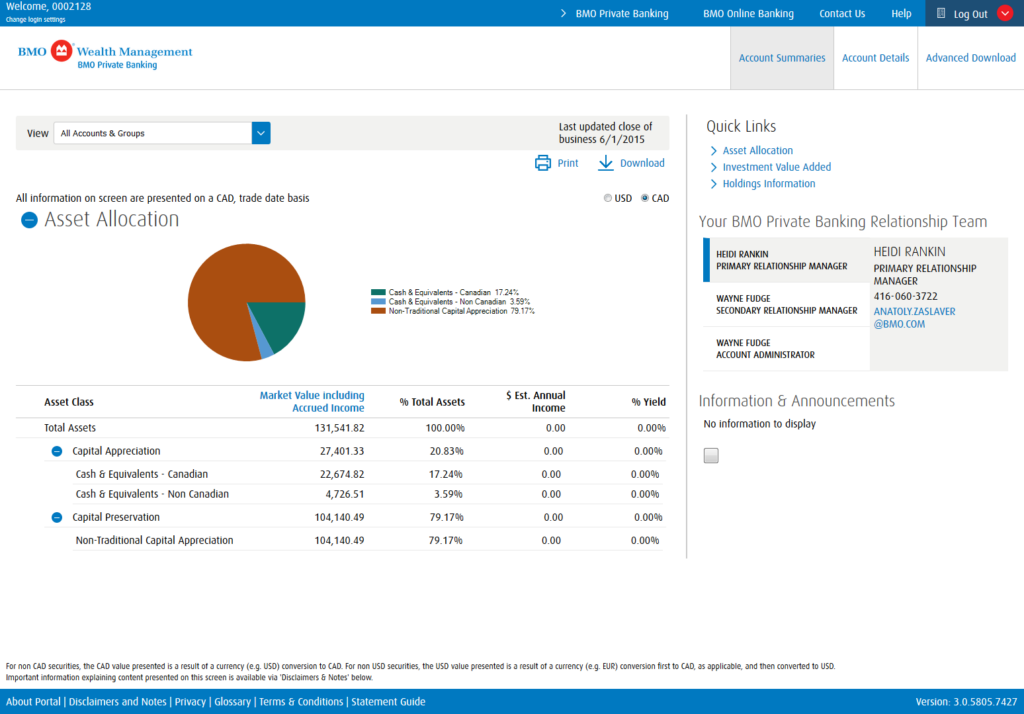The image size is (1024, 714).
Task: Open Disclaimers and Notes footer link
Action: coord(118,702)
